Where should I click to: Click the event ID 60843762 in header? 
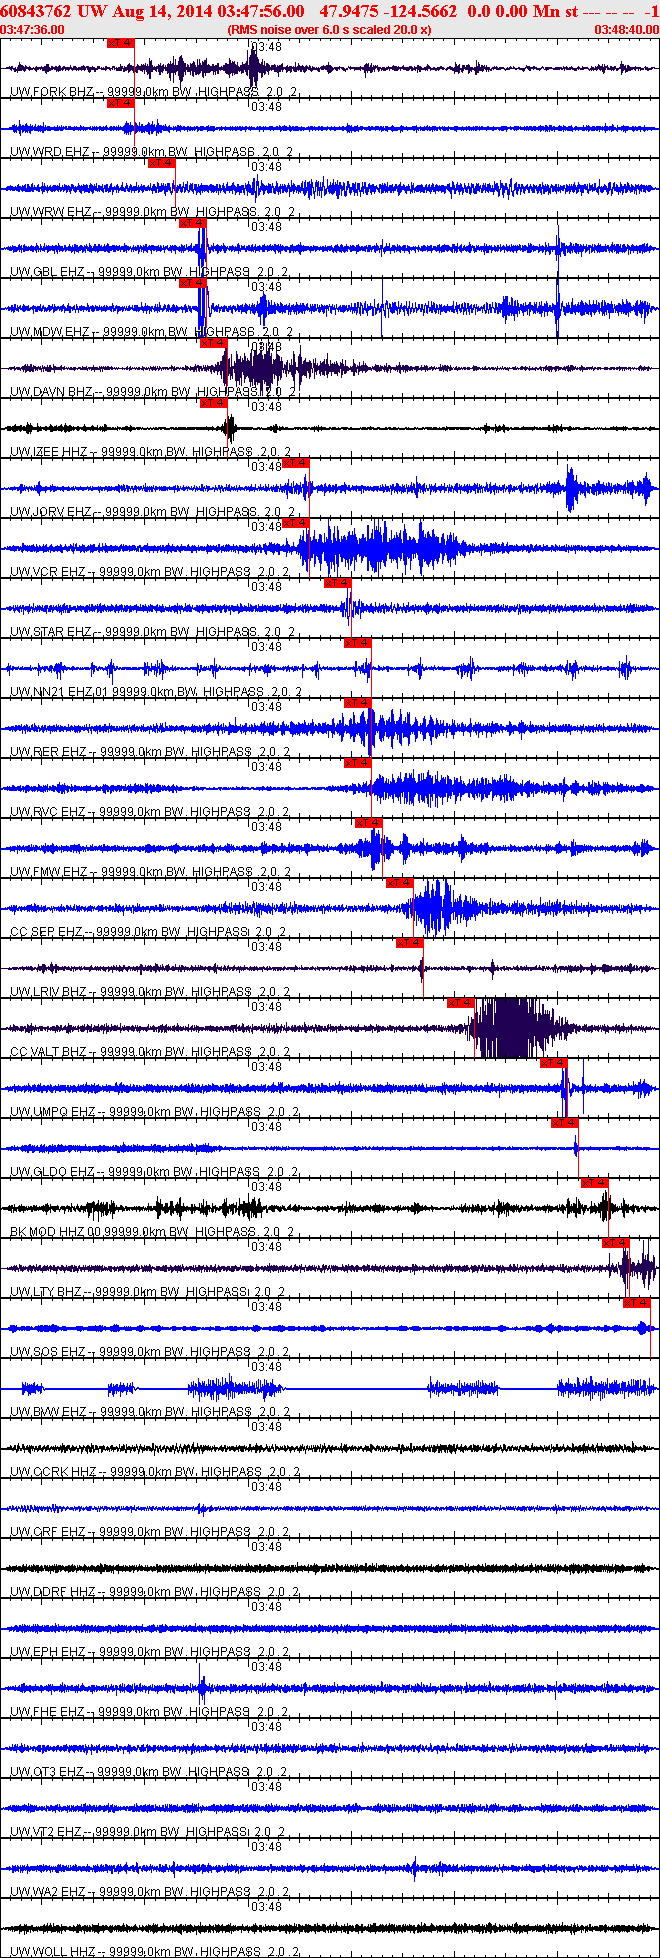tap(35, 11)
